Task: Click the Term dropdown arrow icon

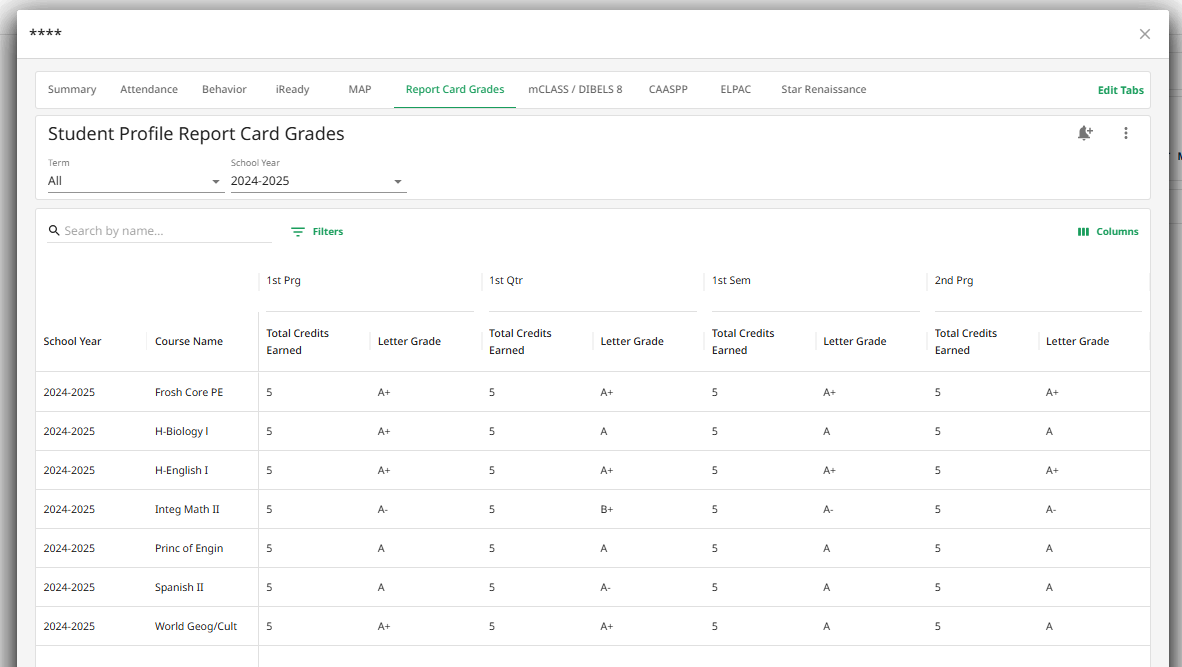Action: tap(216, 181)
